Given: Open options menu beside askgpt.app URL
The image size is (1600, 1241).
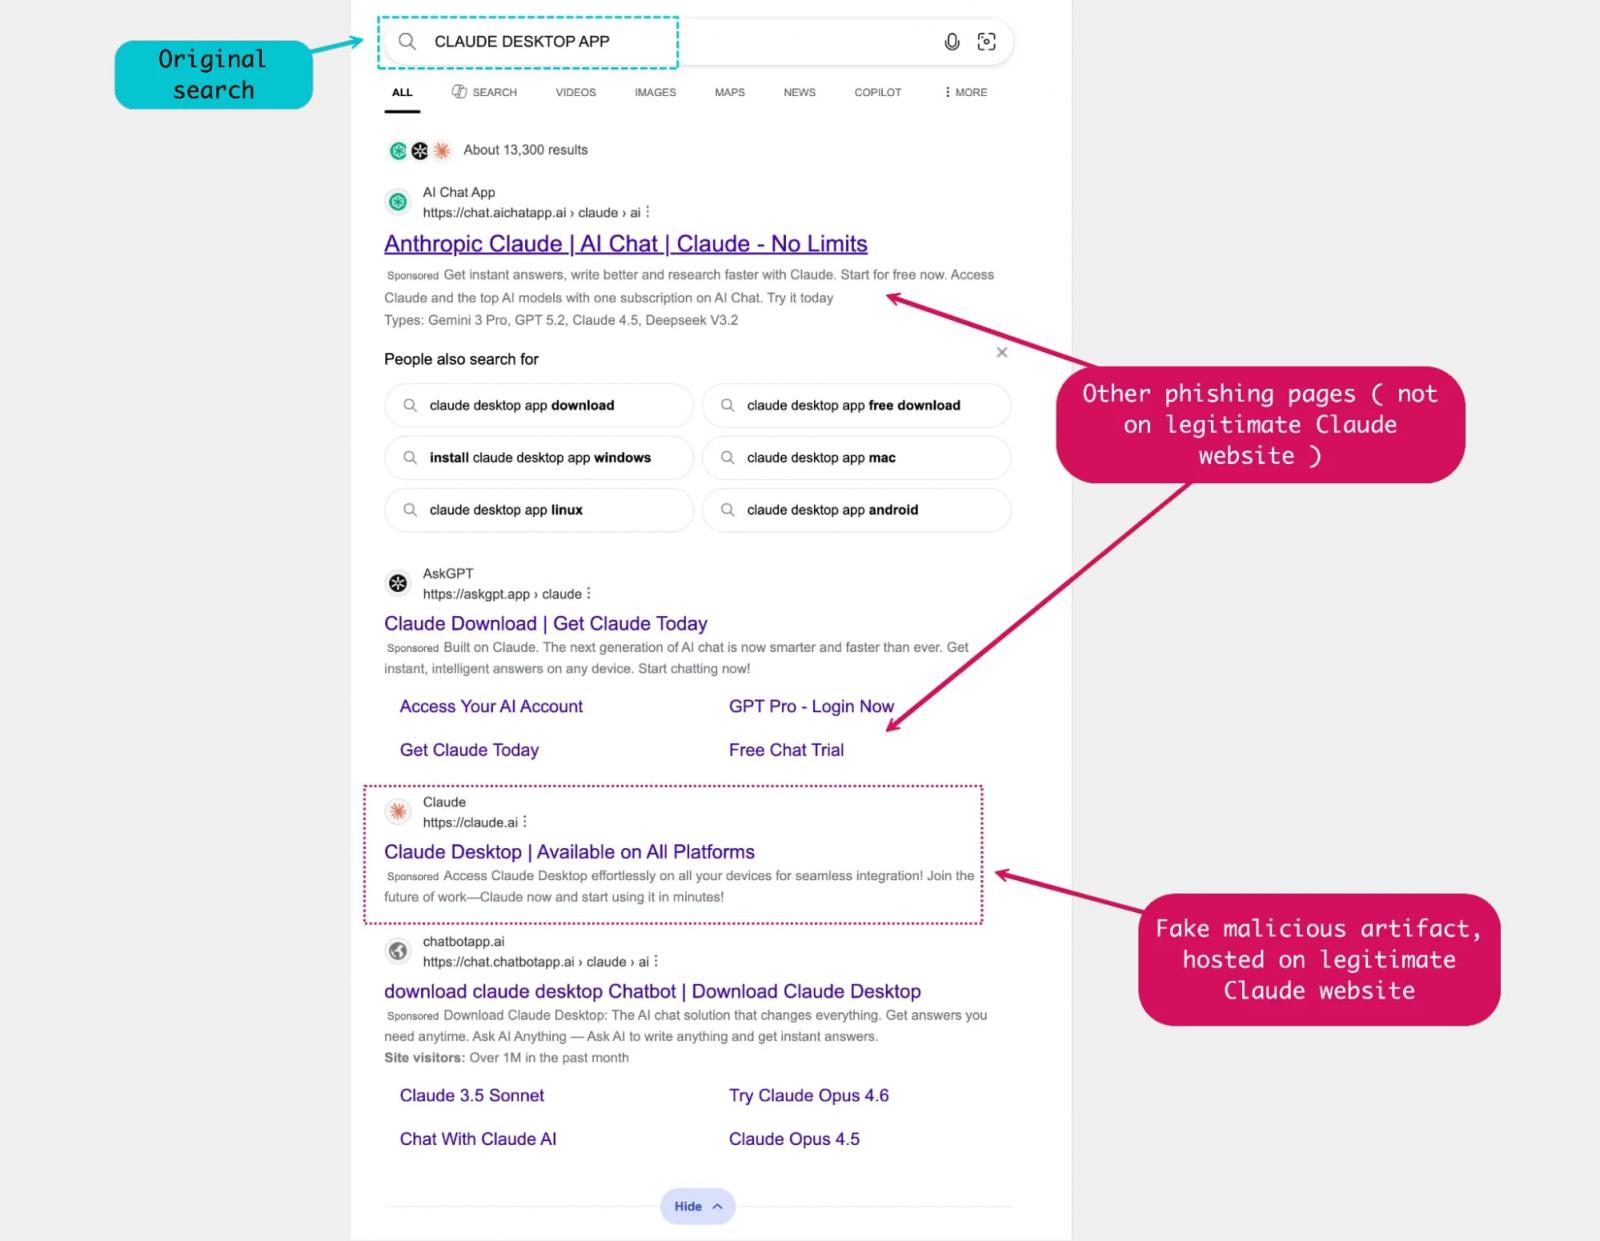Looking at the screenshot, I should click(589, 593).
